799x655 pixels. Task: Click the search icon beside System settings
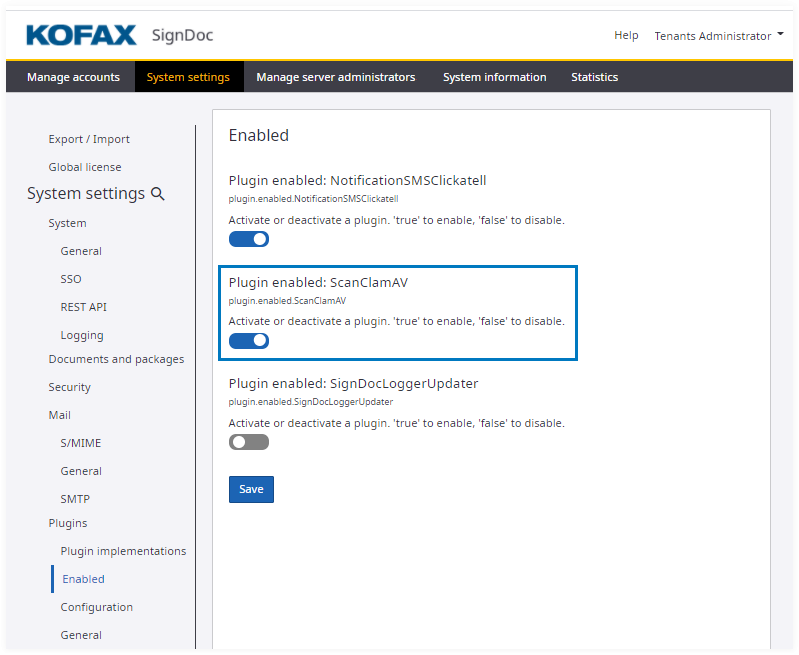[157, 194]
